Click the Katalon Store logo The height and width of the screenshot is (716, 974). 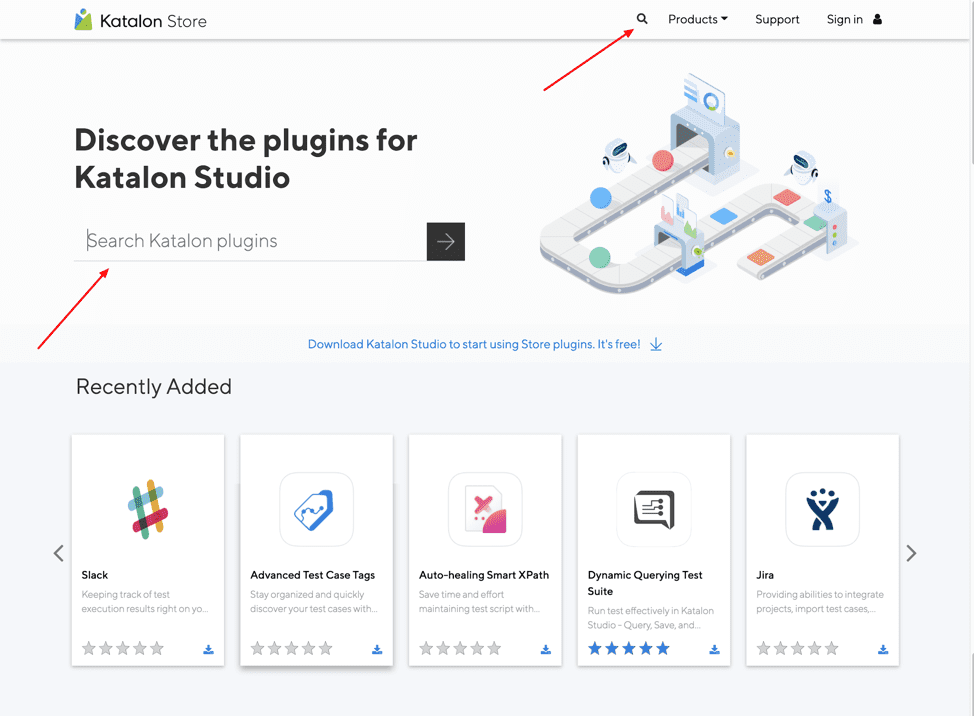(140, 20)
